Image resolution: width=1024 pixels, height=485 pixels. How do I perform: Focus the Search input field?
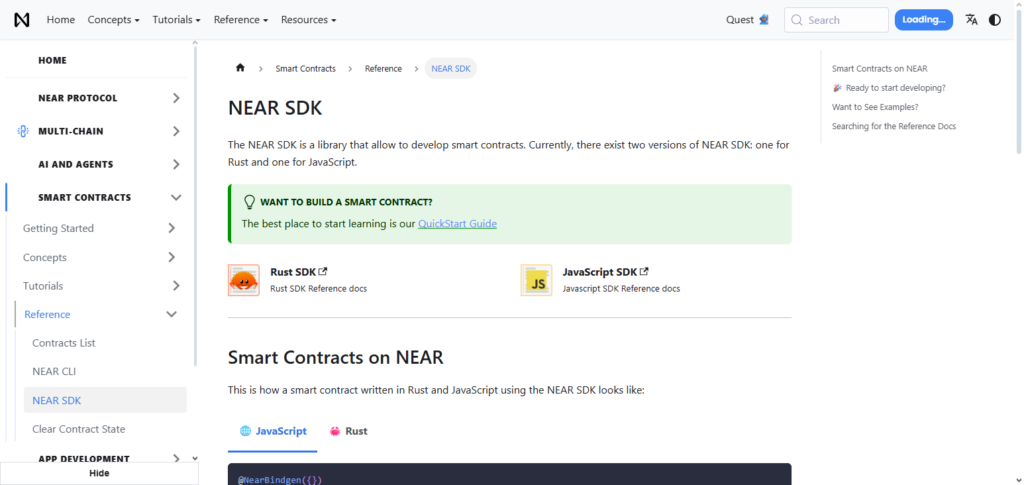(837, 20)
